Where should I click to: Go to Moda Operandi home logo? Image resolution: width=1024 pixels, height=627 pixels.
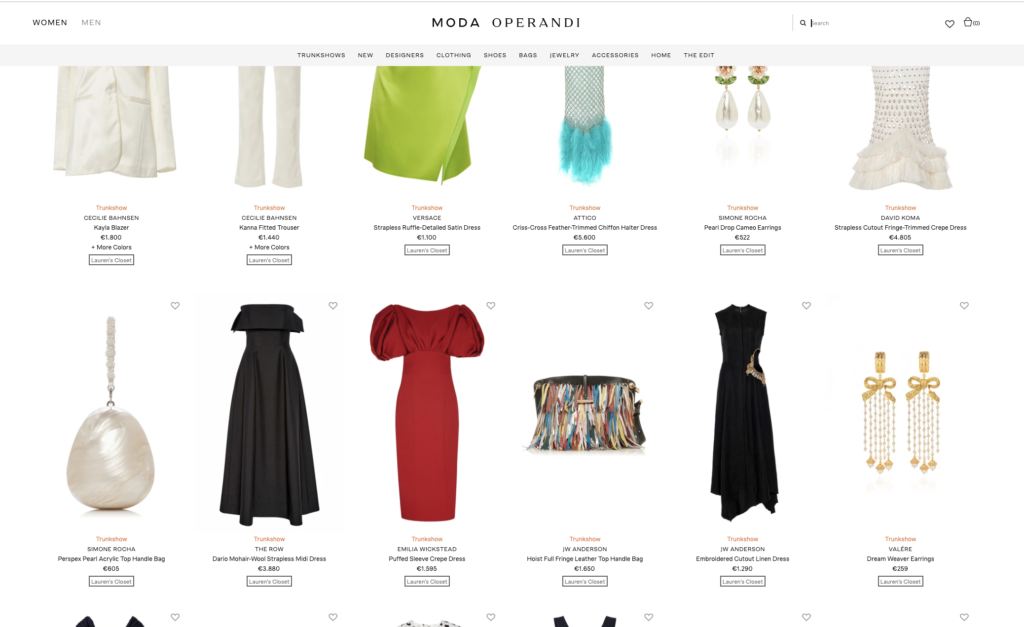pos(506,23)
